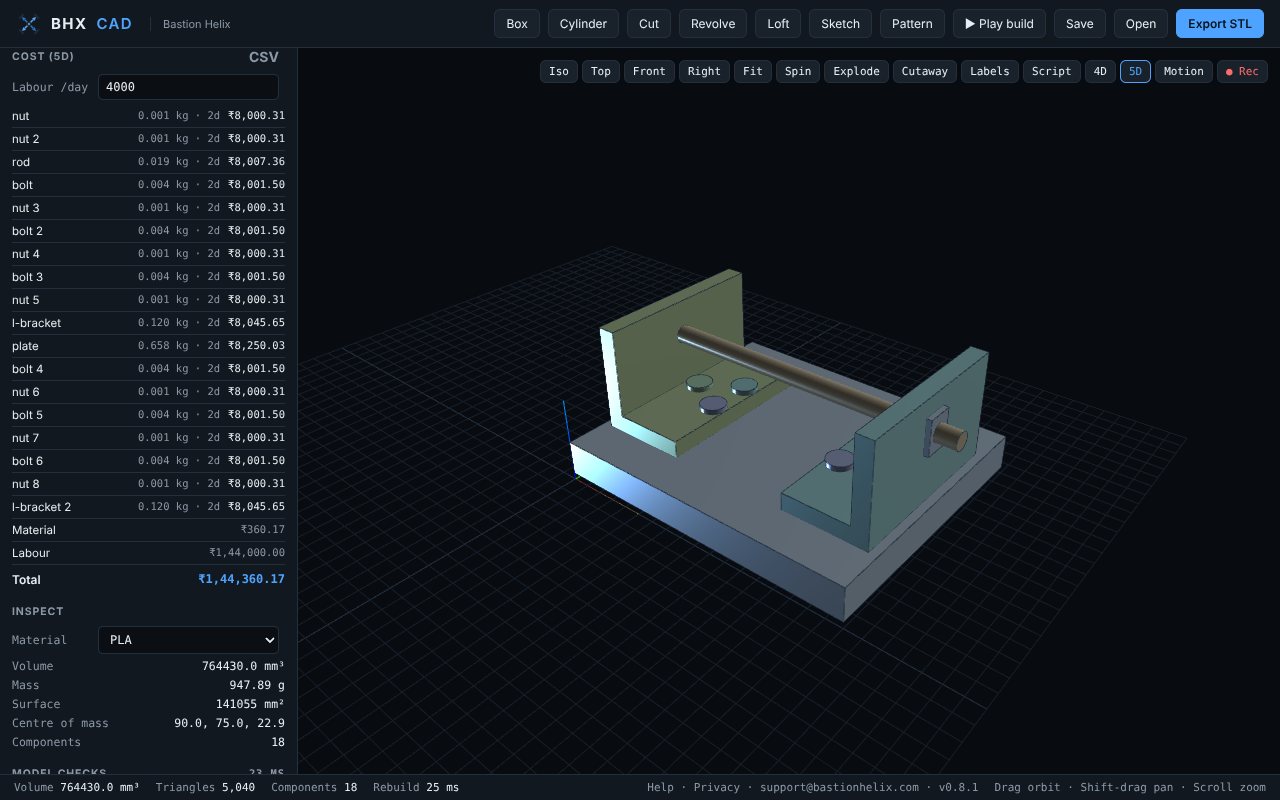
Task: Add a Cylinder primitive
Action: pos(583,24)
